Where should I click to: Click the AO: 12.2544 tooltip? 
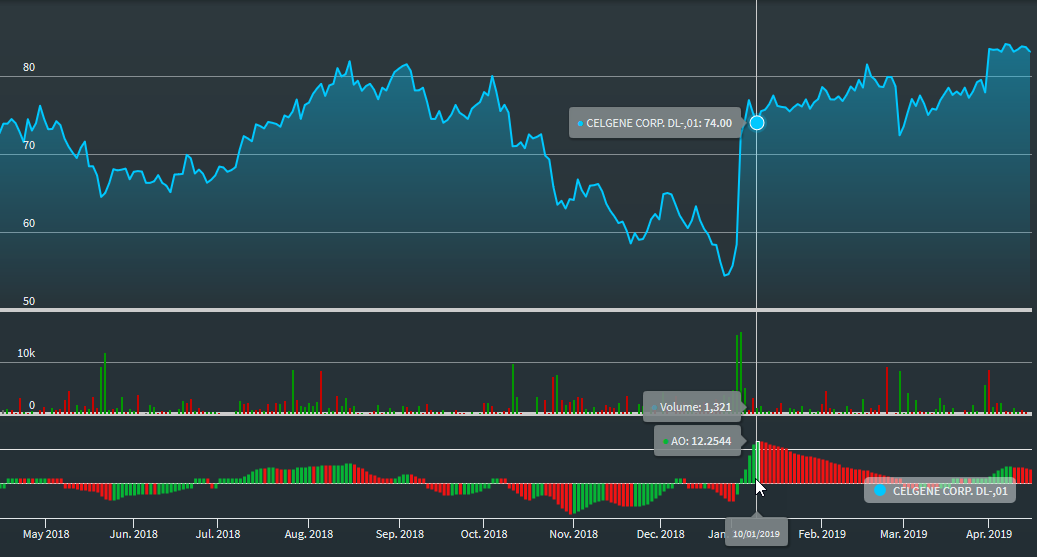pos(696,441)
